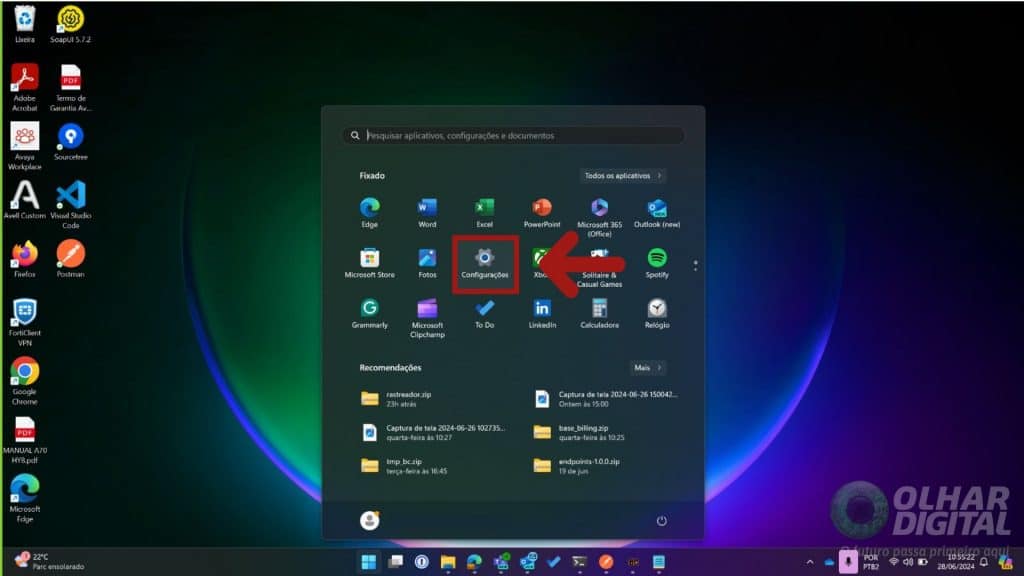The height and width of the screenshot is (576, 1024).
Task: Select the Lixeira desktop icon
Action: click(25, 25)
